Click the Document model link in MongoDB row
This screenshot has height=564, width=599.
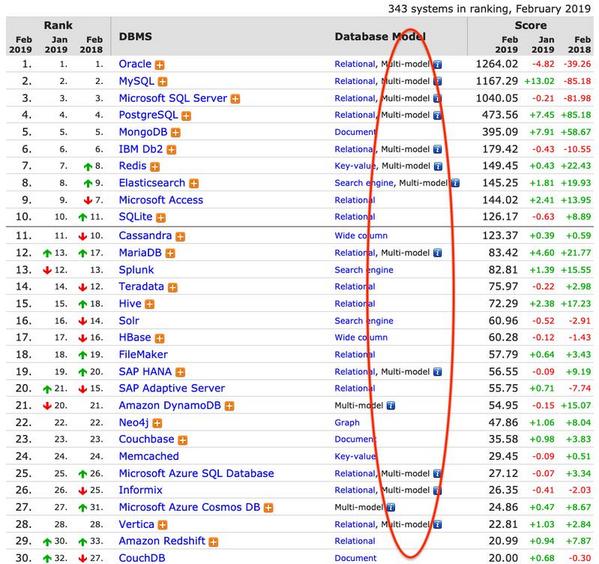(356, 132)
